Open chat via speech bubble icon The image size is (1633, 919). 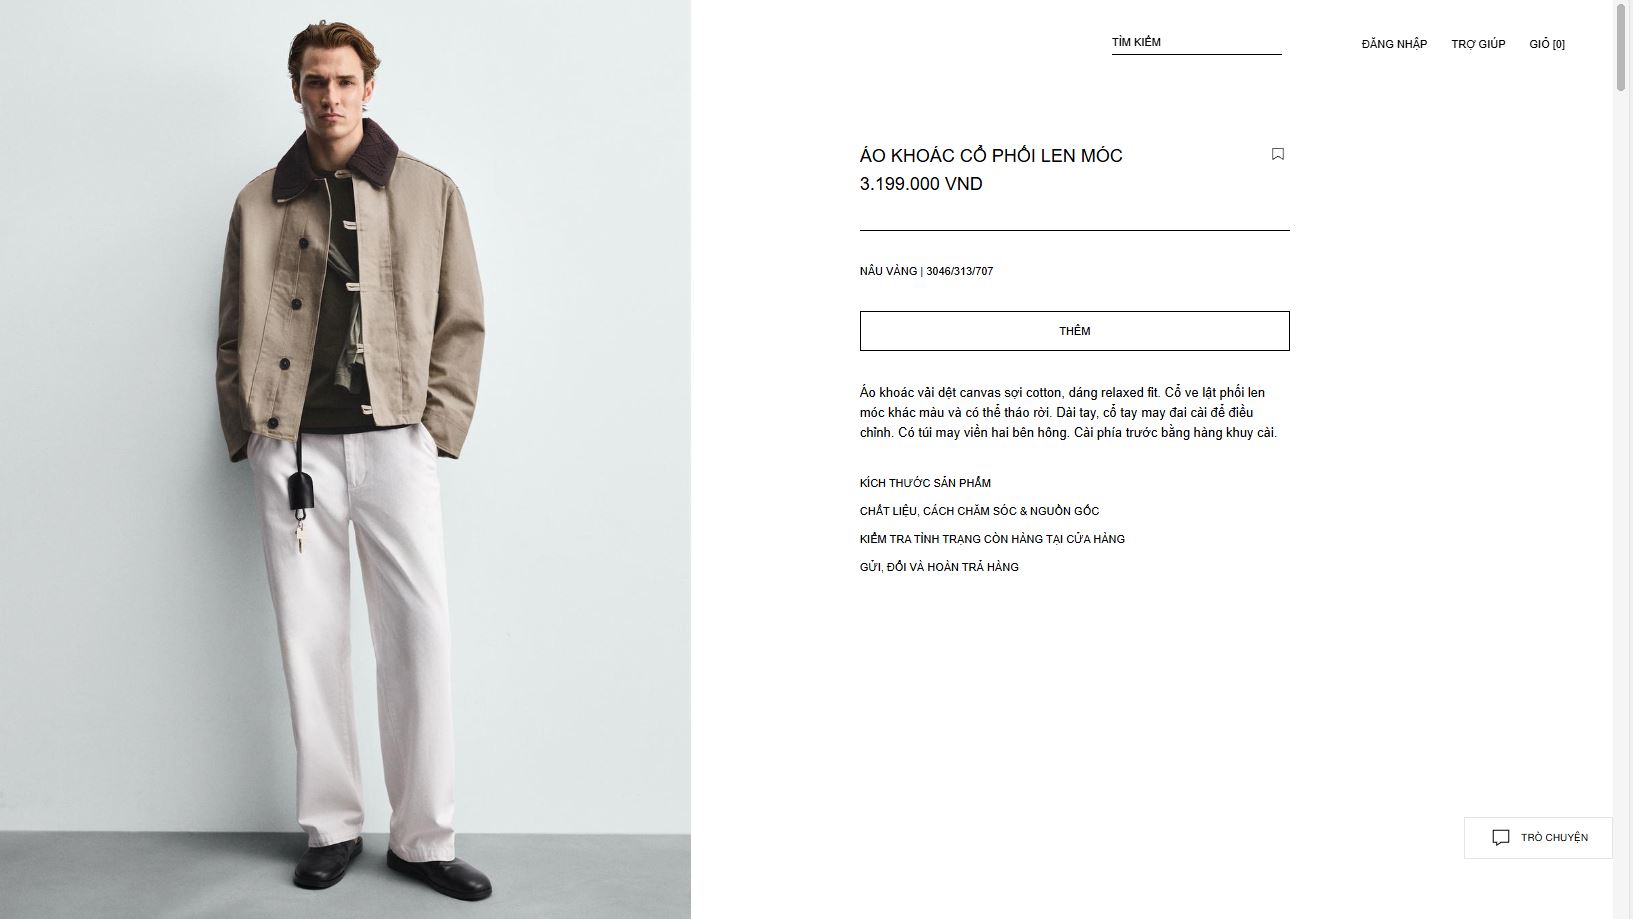[x=1500, y=838]
